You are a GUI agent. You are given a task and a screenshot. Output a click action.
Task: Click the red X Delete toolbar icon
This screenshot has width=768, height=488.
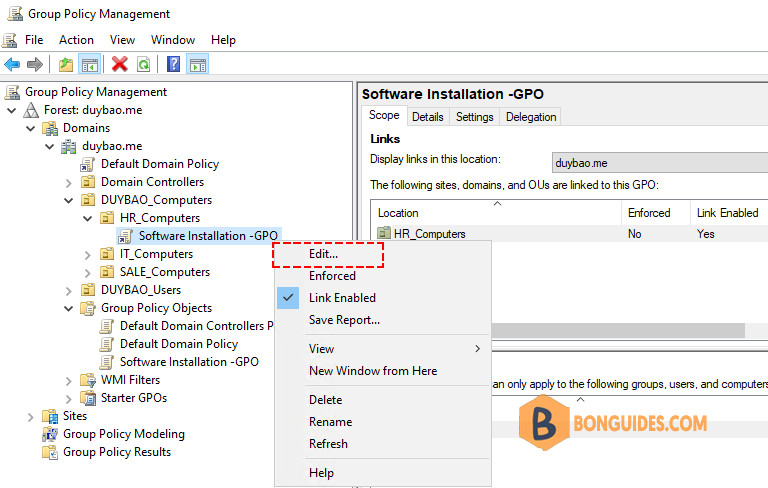pyautogui.click(x=120, y=64)
